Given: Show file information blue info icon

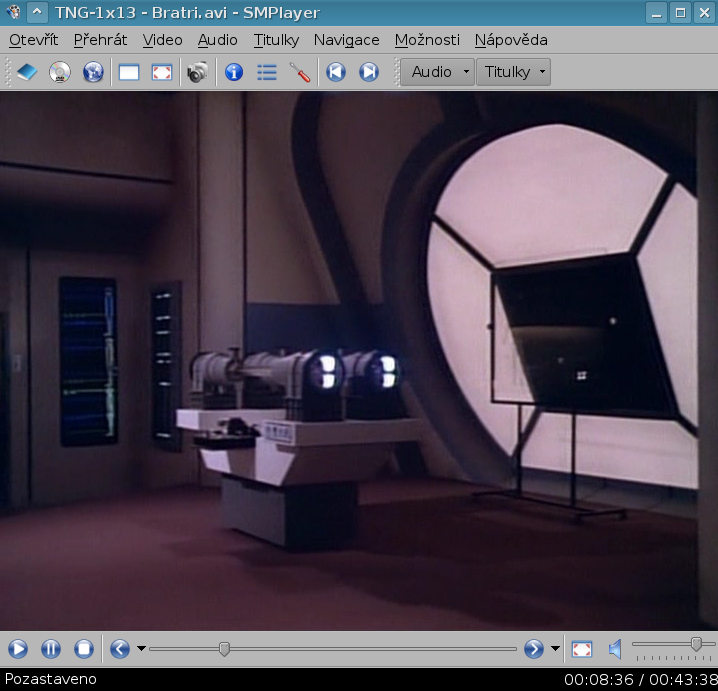Looking at the screenshot, I should pyautogui.click(x=234, y=72).
